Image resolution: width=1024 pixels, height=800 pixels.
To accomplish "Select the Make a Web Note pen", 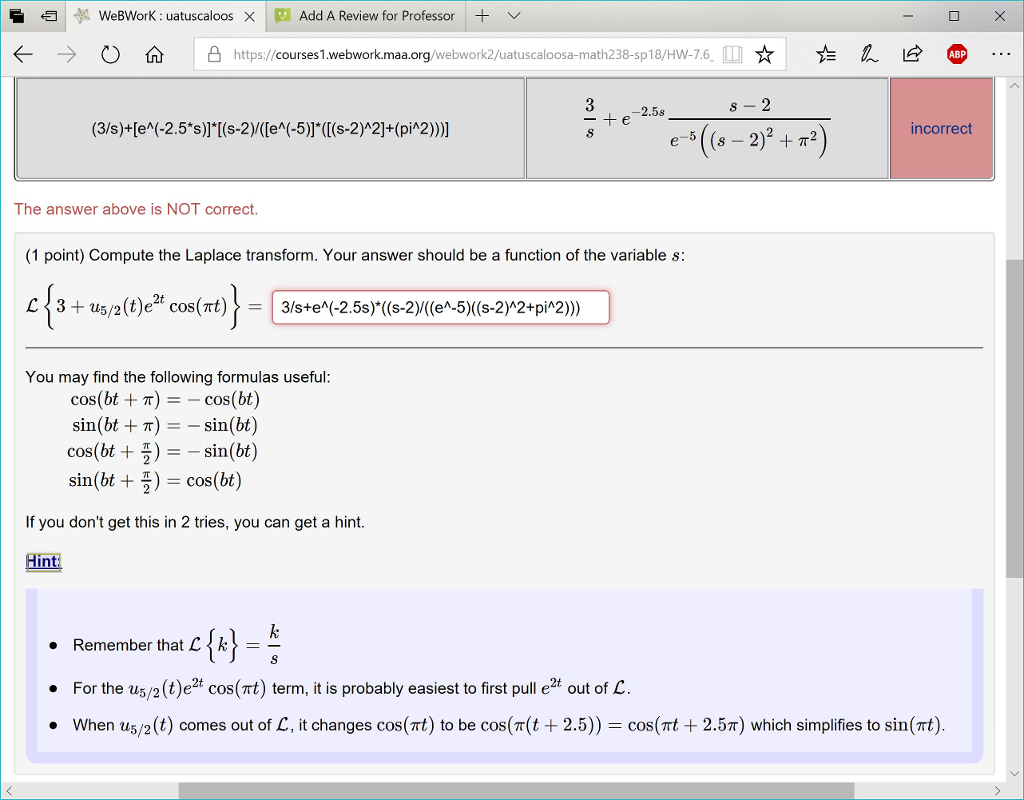I will 868,54.
